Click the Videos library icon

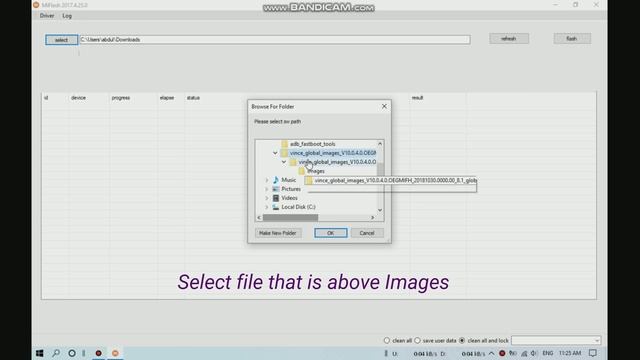pyautogui.click(x=276, y=198)
